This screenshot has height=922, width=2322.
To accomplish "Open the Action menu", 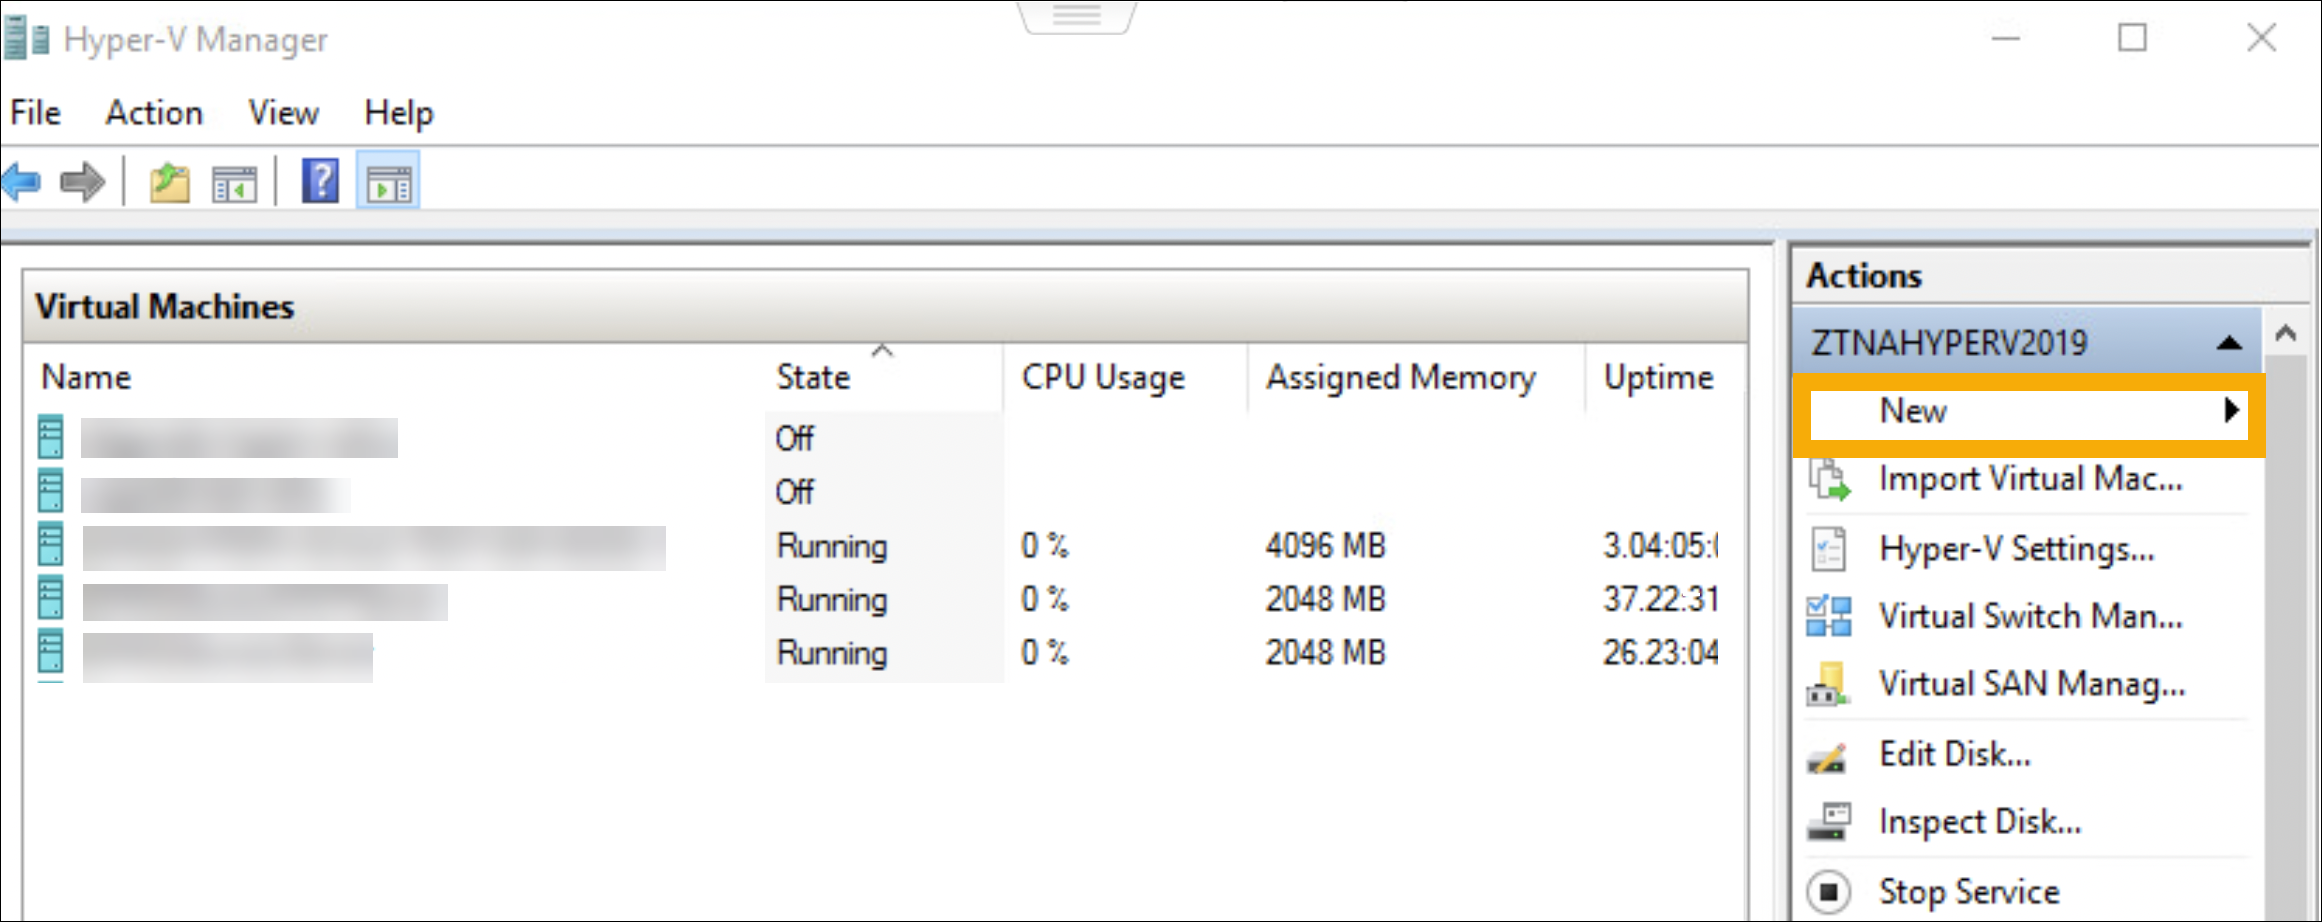I will [x=154, y=113].
